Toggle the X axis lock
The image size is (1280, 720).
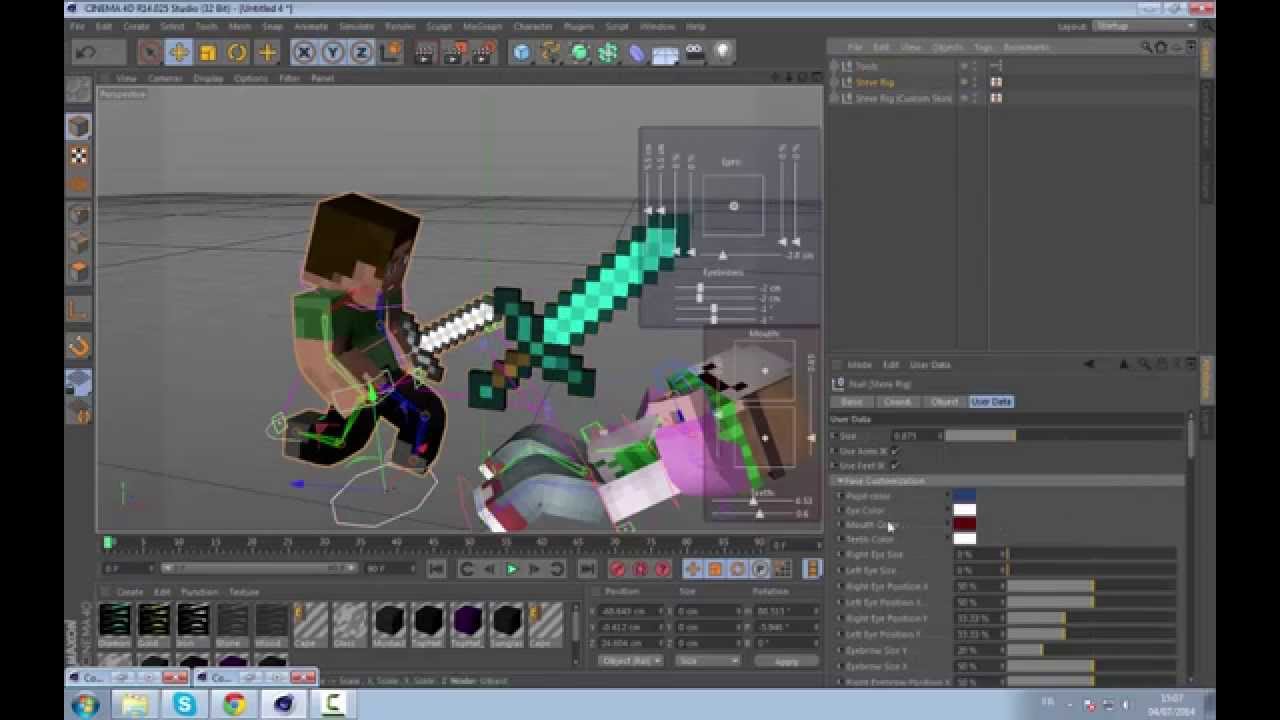pos(304,52)
